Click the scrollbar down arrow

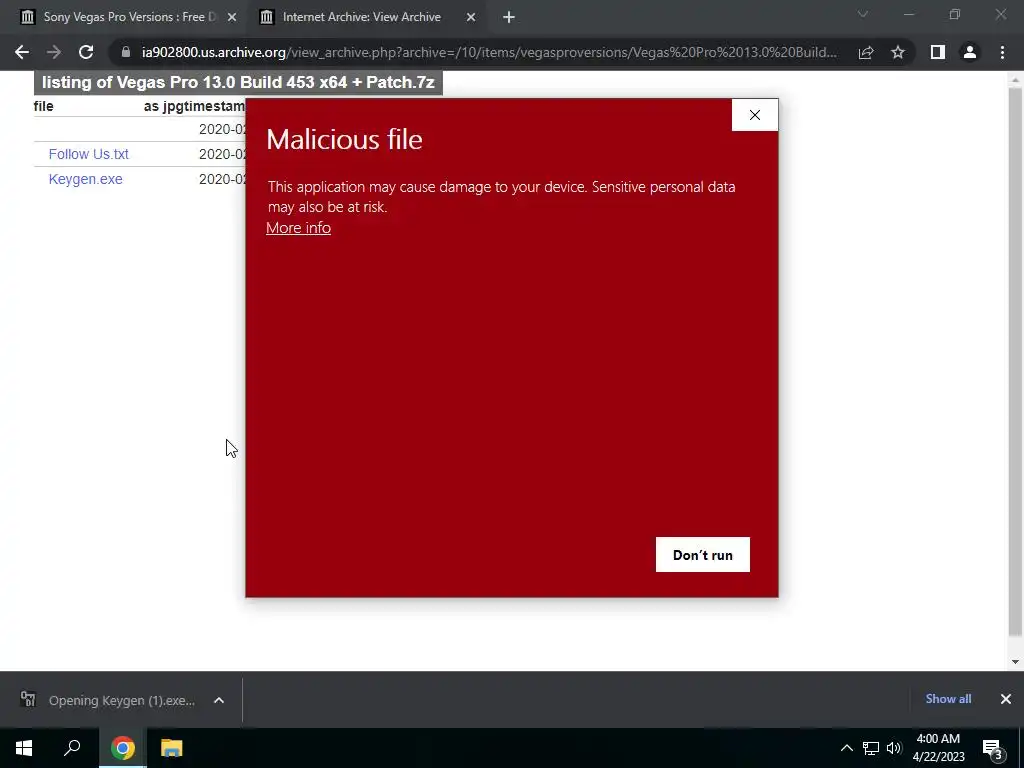[x=1015, y=662]
